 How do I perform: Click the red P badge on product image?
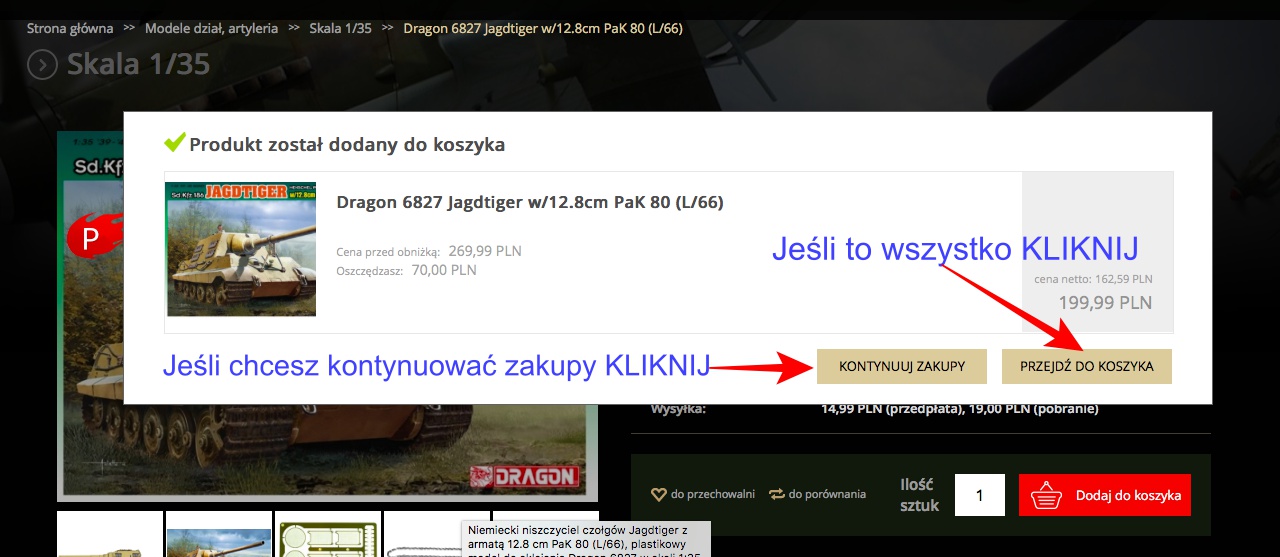[90, 239]
